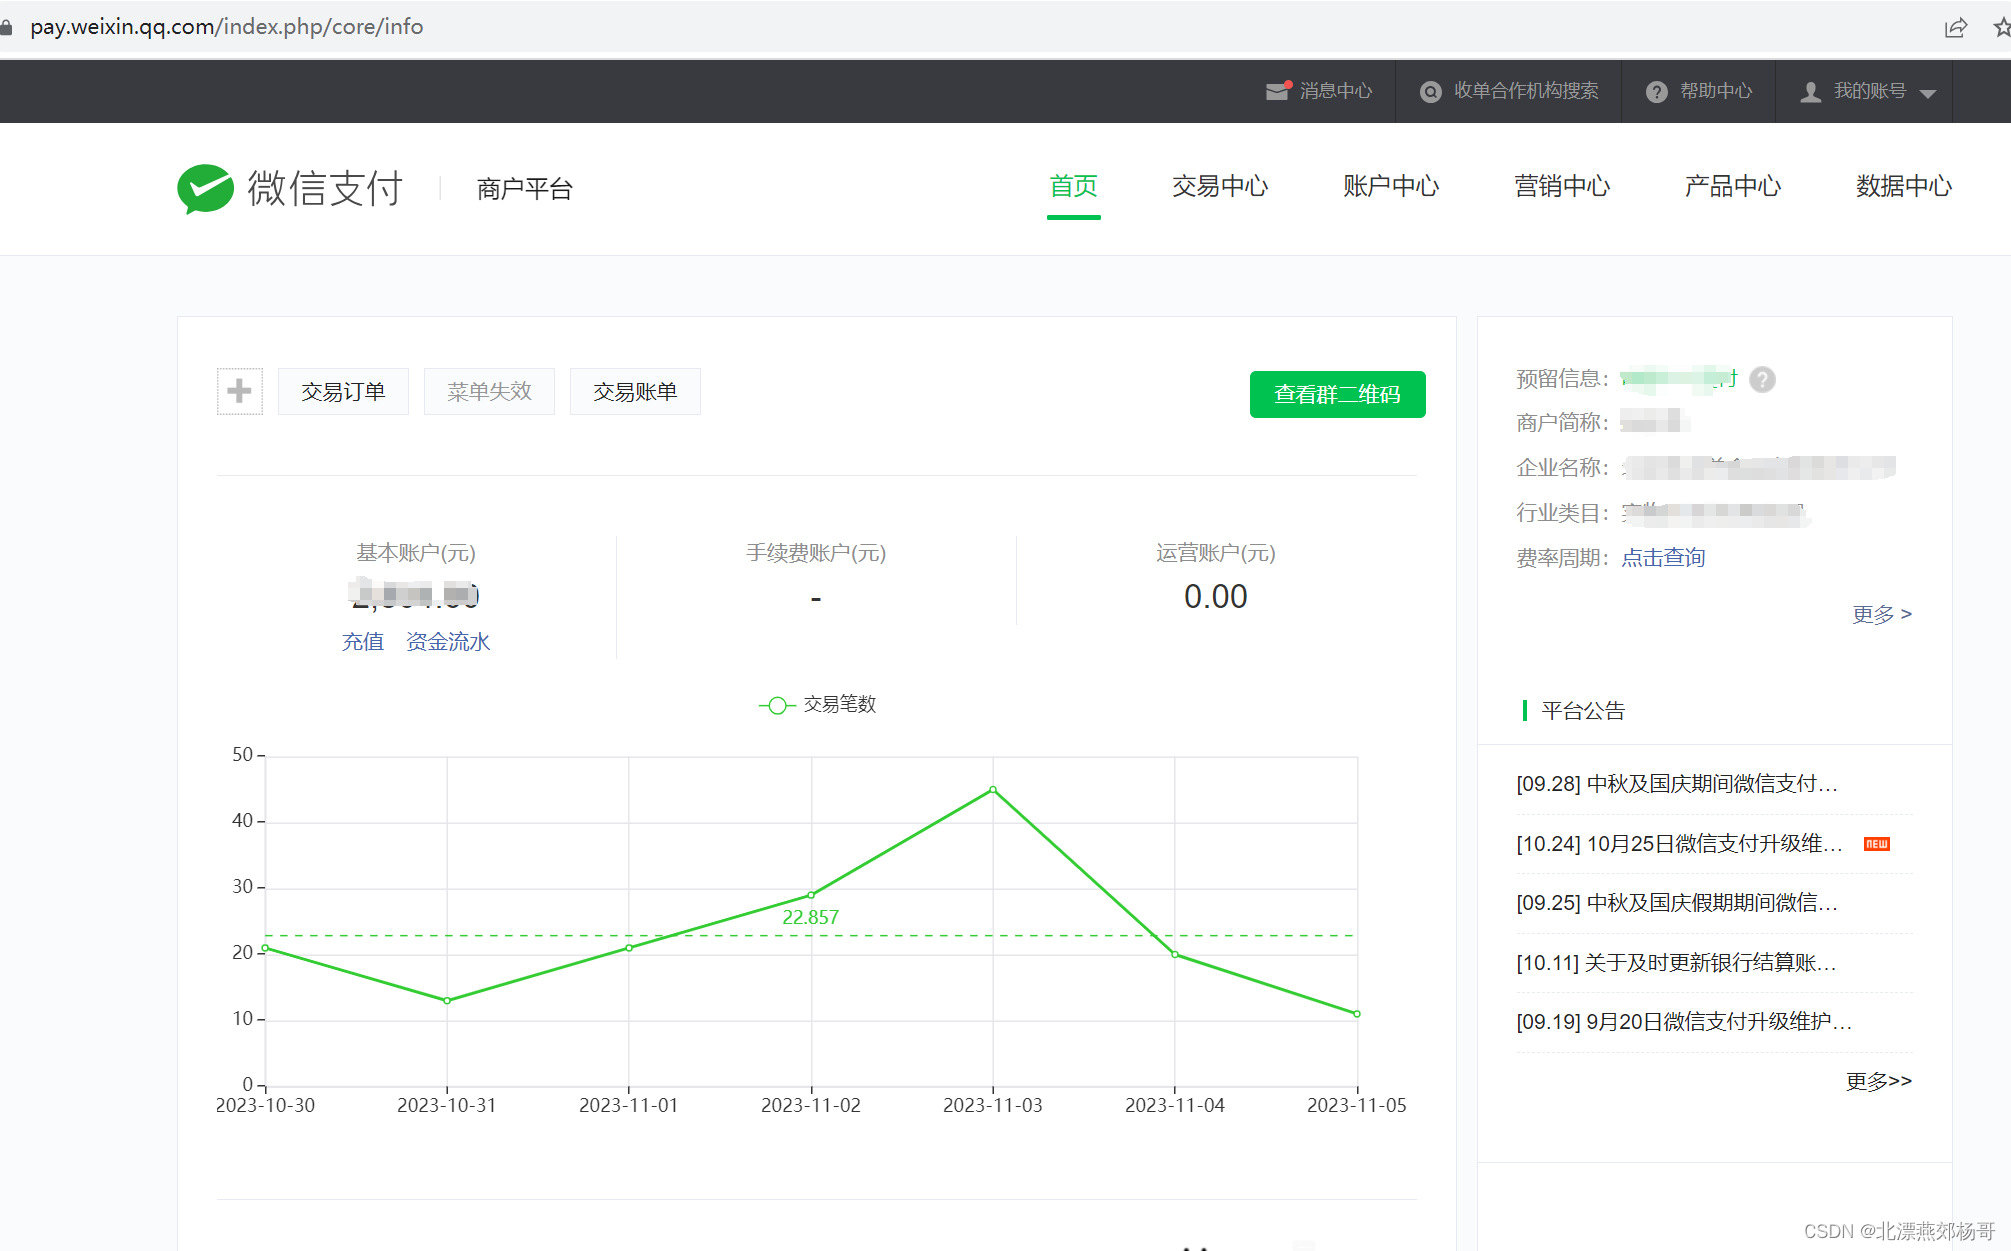Open the 数据中心 tab
Image resolution: width=2011 pixels, height=1251 pixels.
[1904, 186]
